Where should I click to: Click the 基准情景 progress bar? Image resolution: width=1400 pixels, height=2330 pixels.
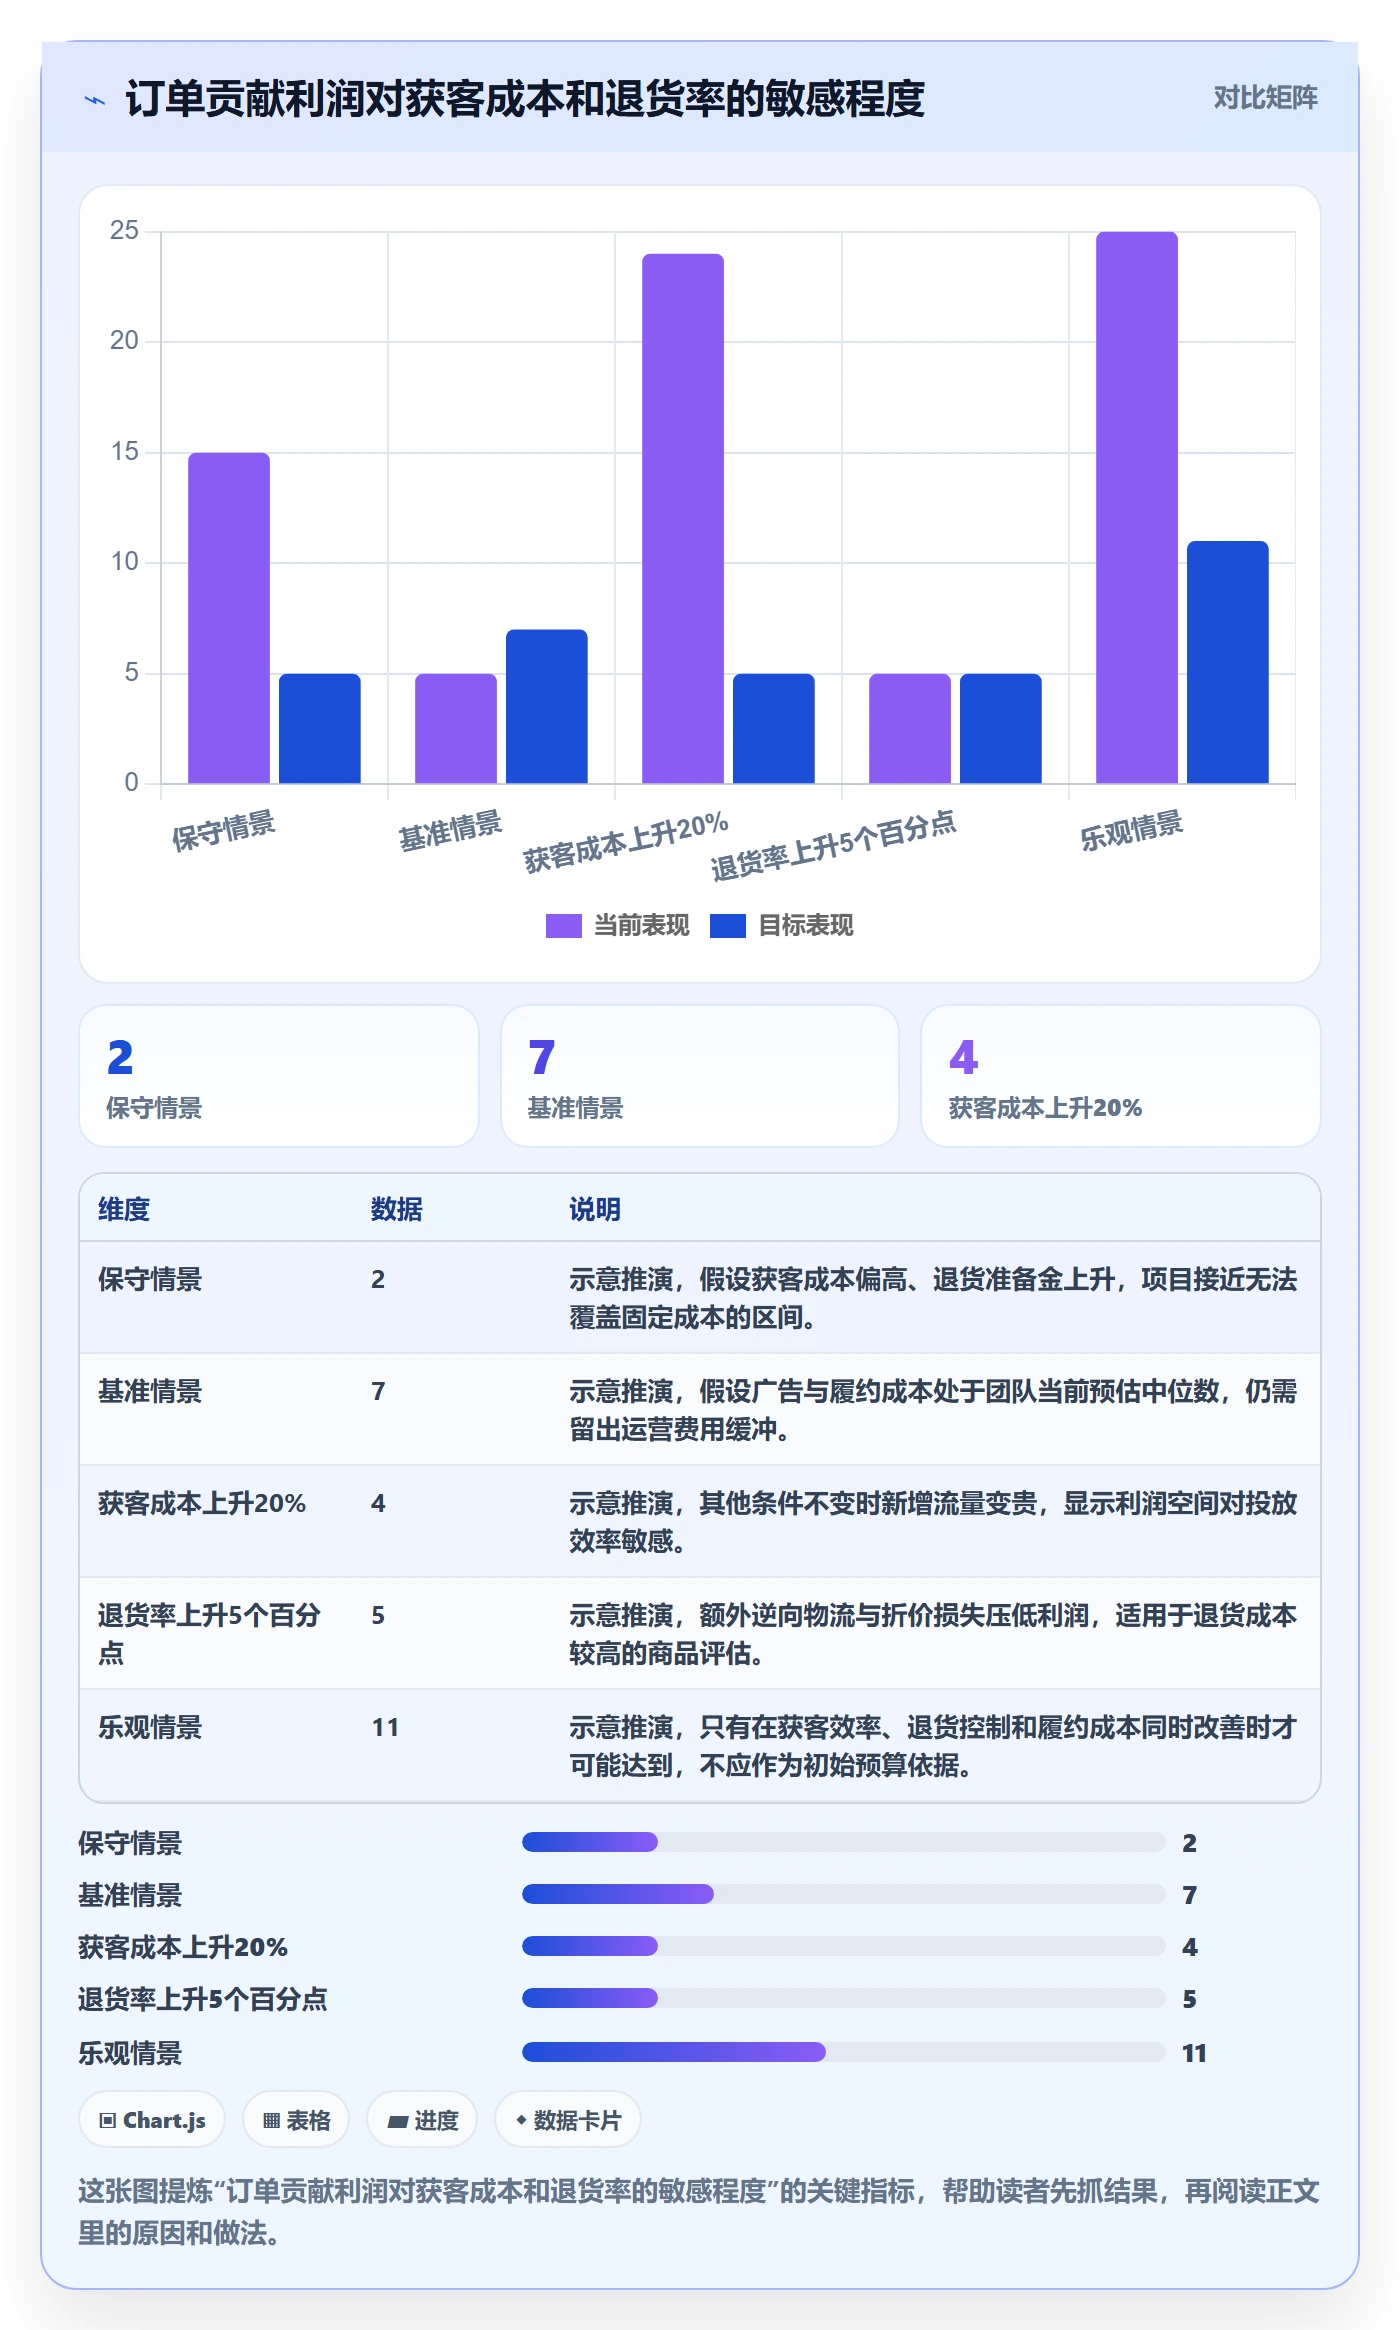click(x=844, y=1894)
